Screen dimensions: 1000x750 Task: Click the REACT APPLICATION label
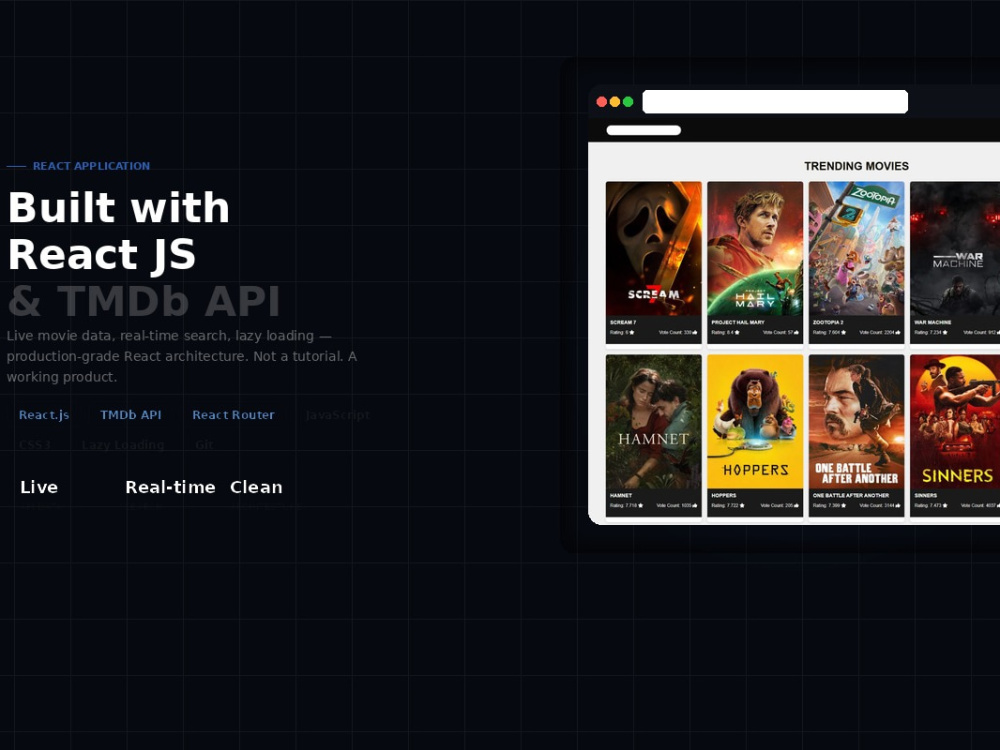(91, 166)
